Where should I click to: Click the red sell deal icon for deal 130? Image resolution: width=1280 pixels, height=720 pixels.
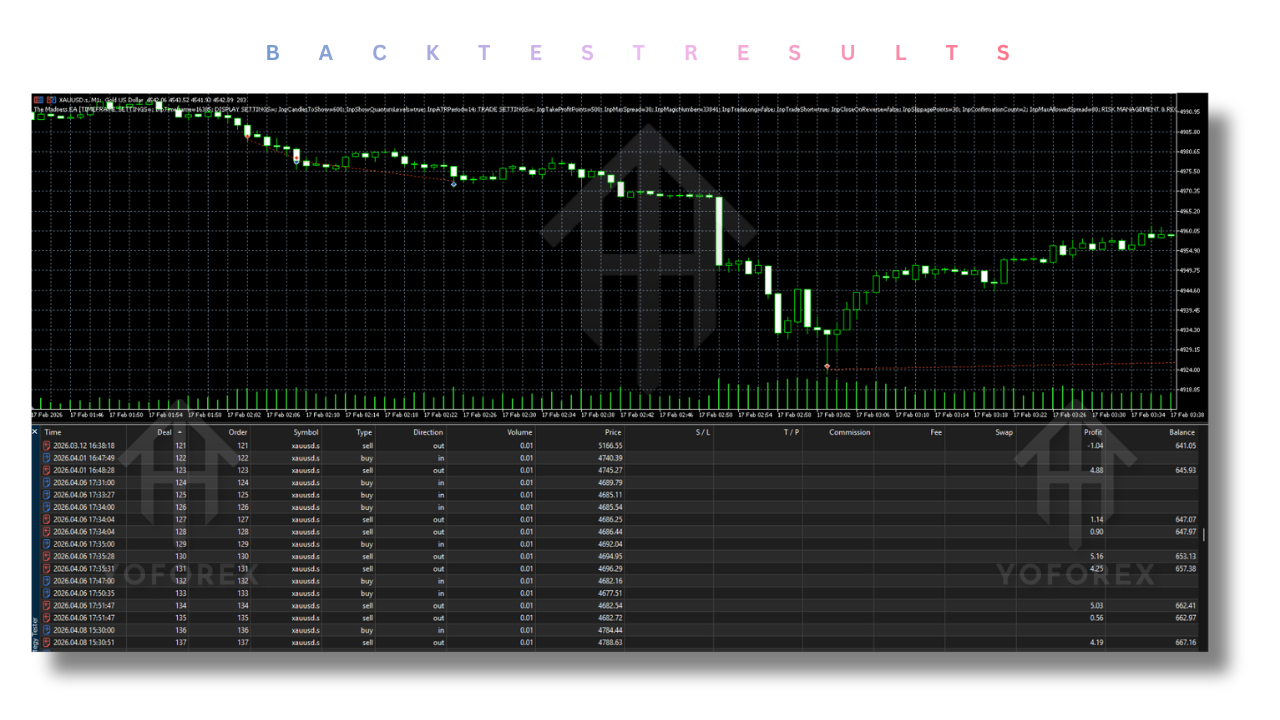[x=46, y=556]
